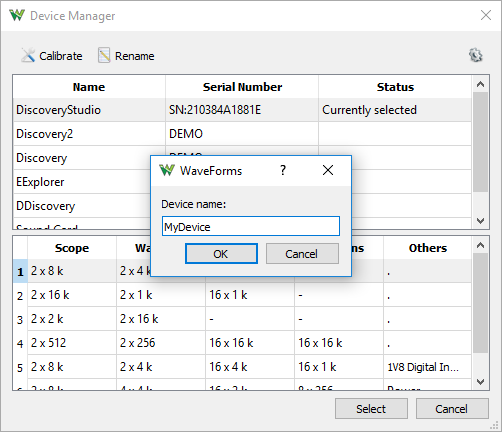Click the Name column header
Screen dimensions: 502x432
point(89,87)
